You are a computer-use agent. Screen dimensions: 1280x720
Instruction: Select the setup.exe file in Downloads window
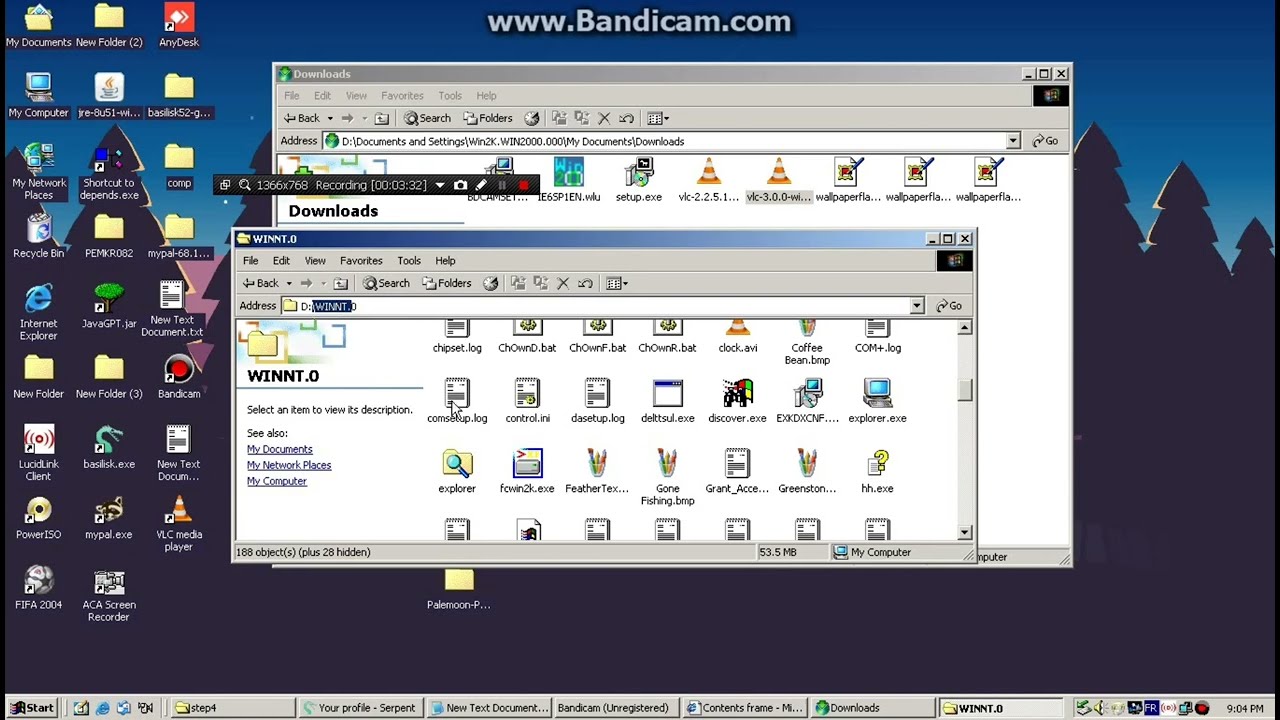coord(638,180)
